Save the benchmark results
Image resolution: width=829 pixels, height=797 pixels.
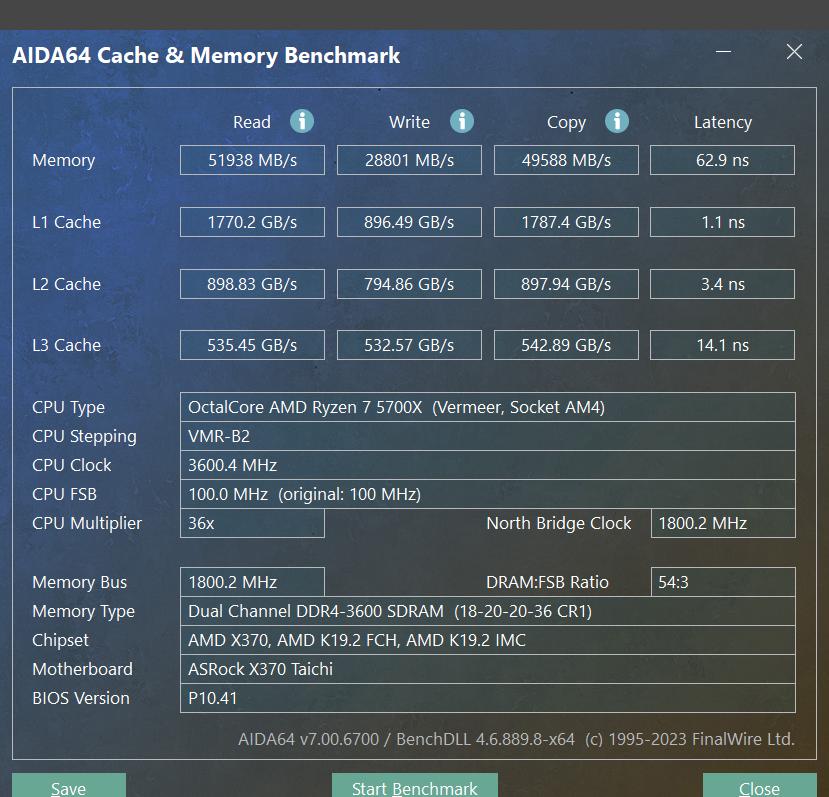[69, 785]
